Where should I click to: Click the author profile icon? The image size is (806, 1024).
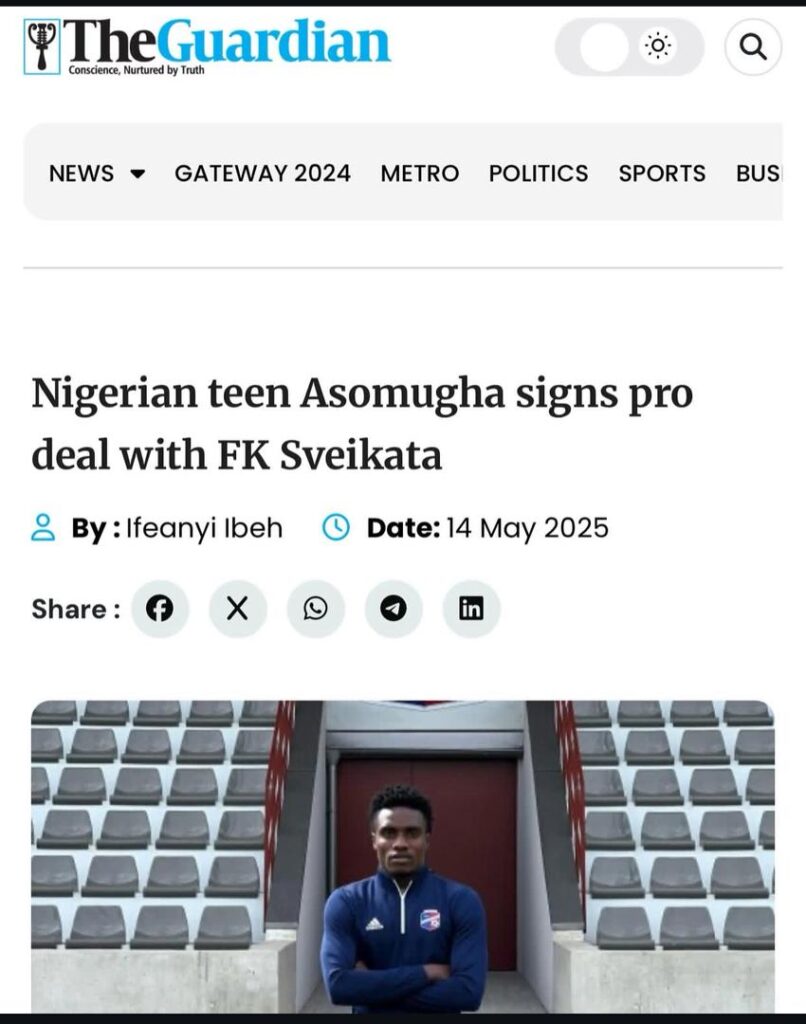pyautogui.click(x=43, y=527)
